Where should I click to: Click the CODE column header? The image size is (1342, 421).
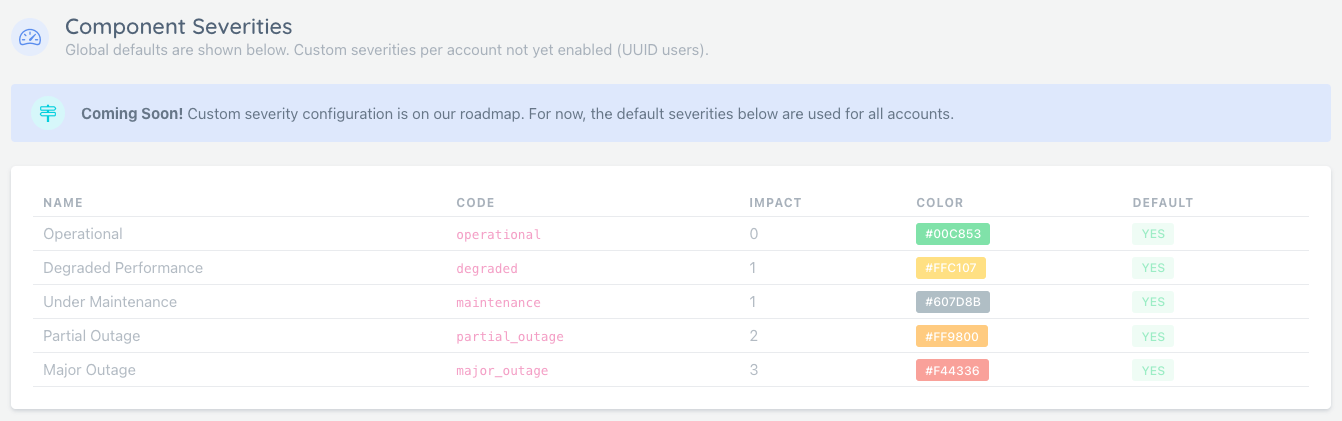475,203
